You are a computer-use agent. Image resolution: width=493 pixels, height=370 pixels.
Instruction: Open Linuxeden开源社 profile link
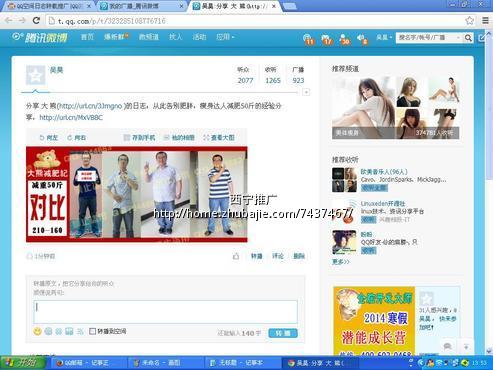pos(383,203)
